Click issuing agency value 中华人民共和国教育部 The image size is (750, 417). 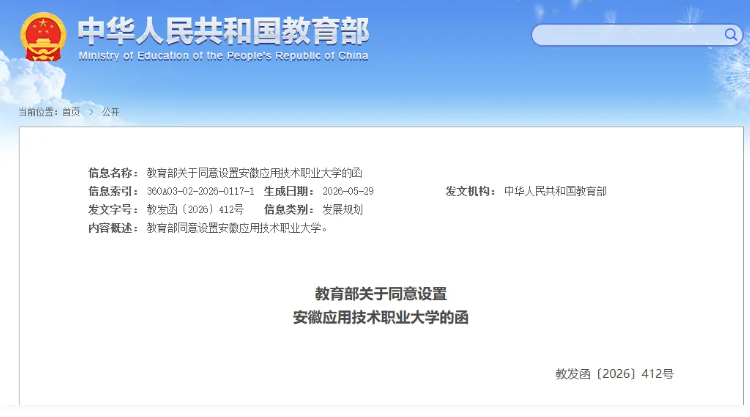[555, 191]
